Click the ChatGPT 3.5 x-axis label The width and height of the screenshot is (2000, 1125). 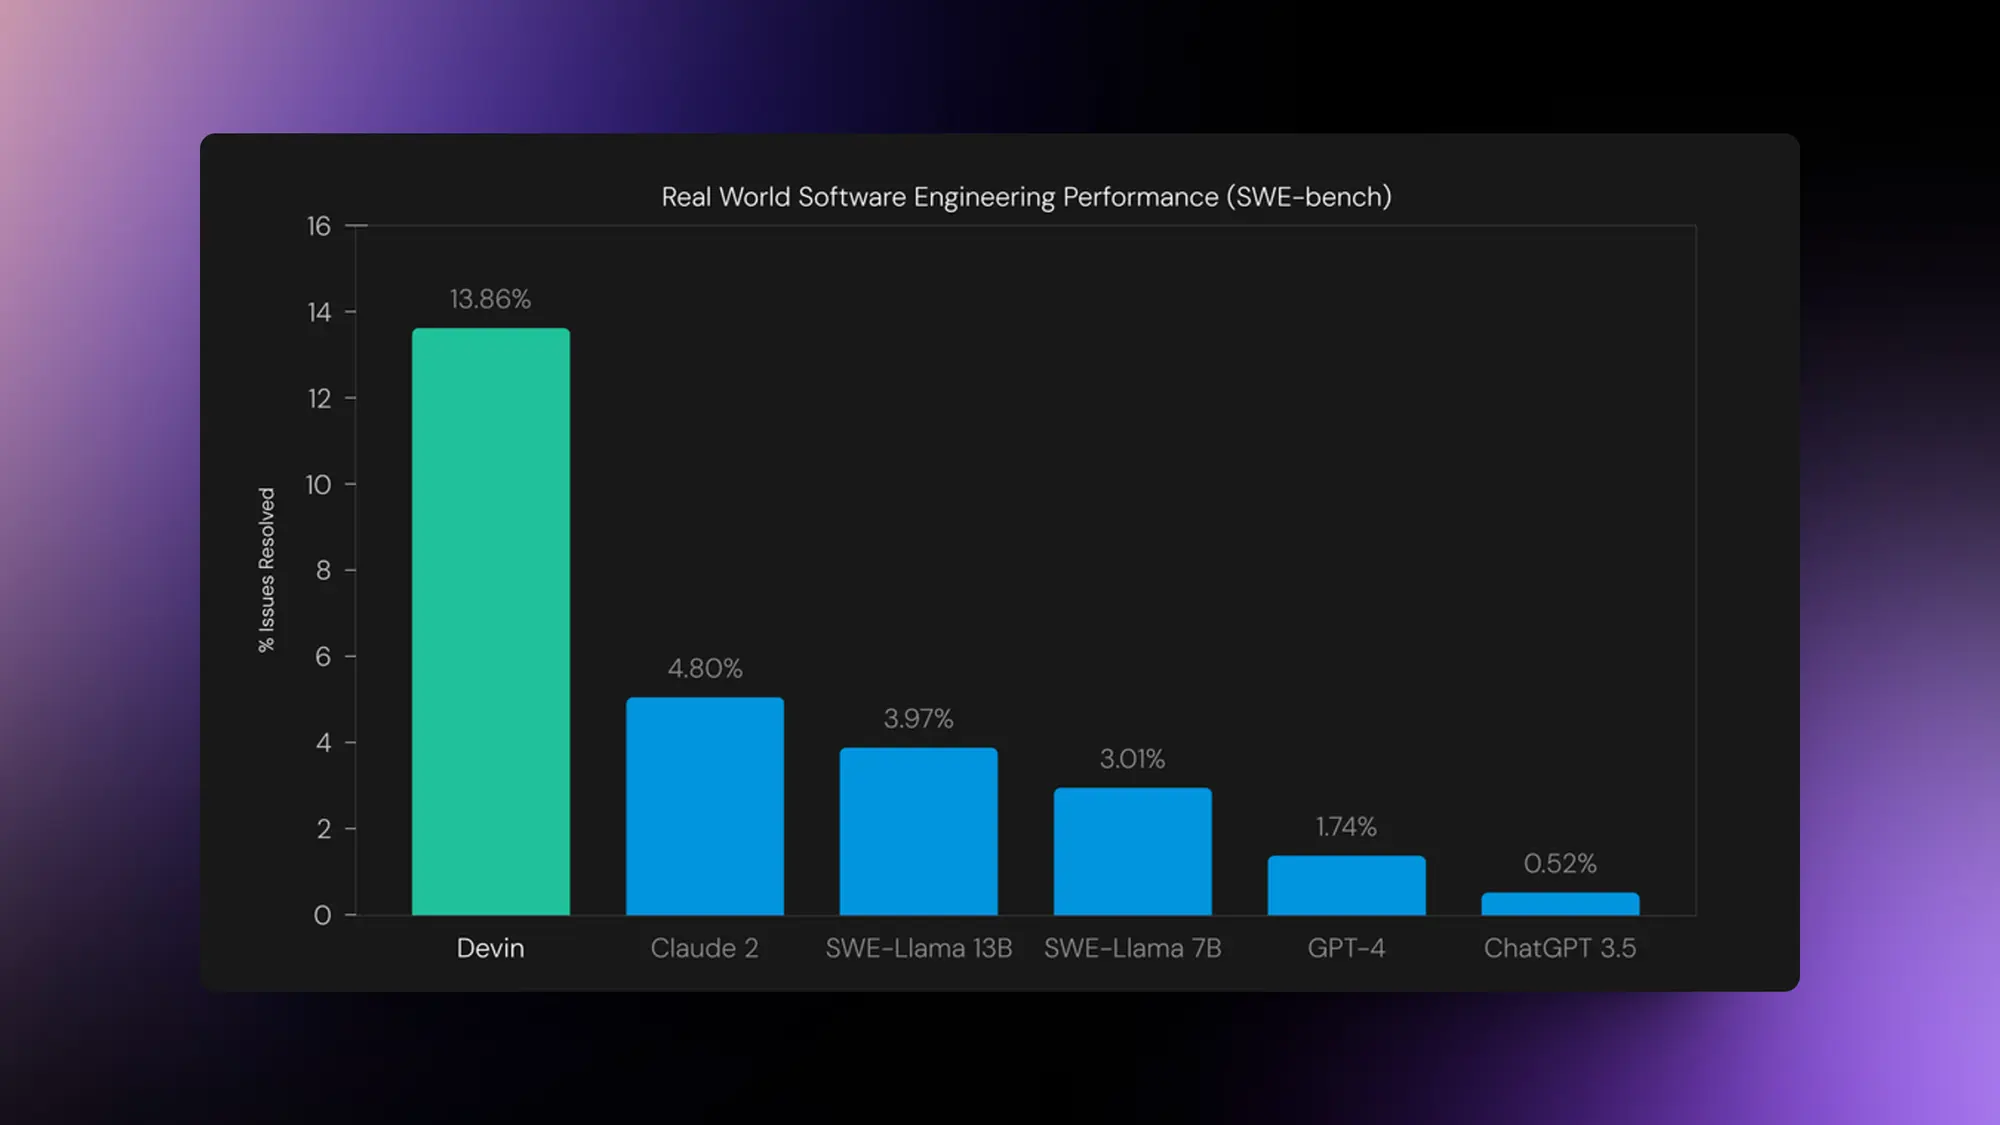coord(1560,948)
